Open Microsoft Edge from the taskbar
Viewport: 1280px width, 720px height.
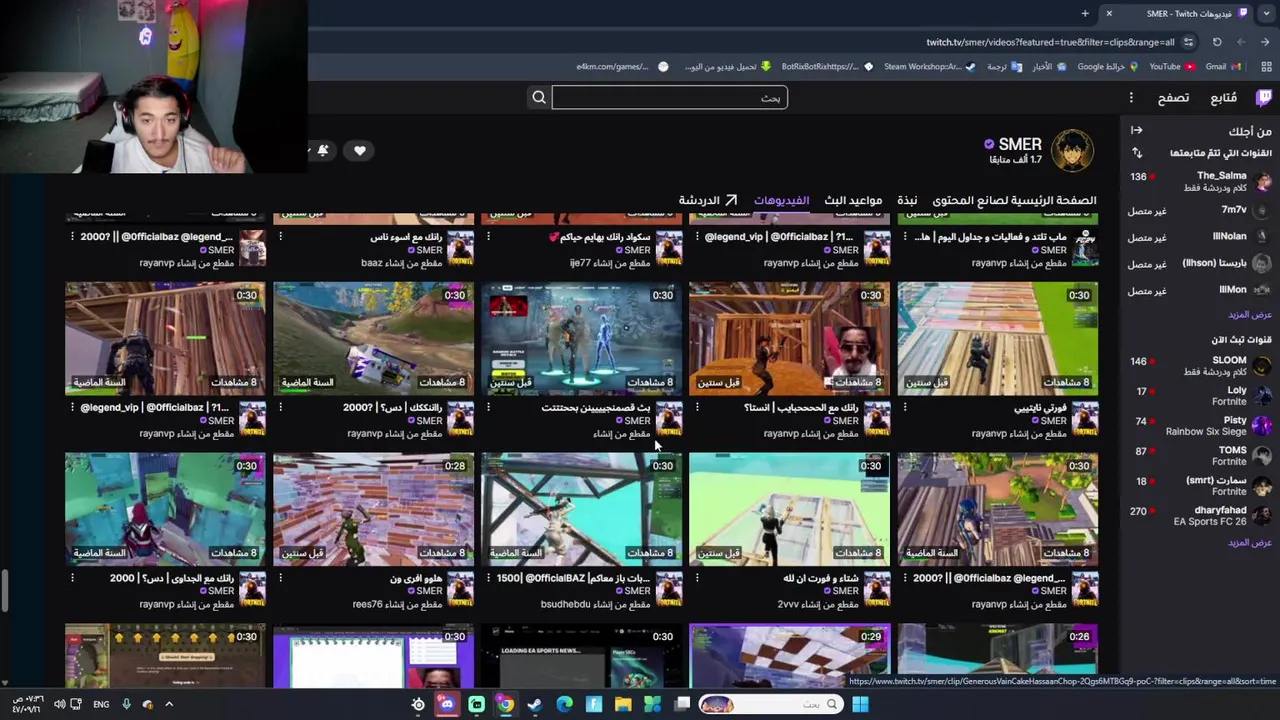tap(564, 704)
